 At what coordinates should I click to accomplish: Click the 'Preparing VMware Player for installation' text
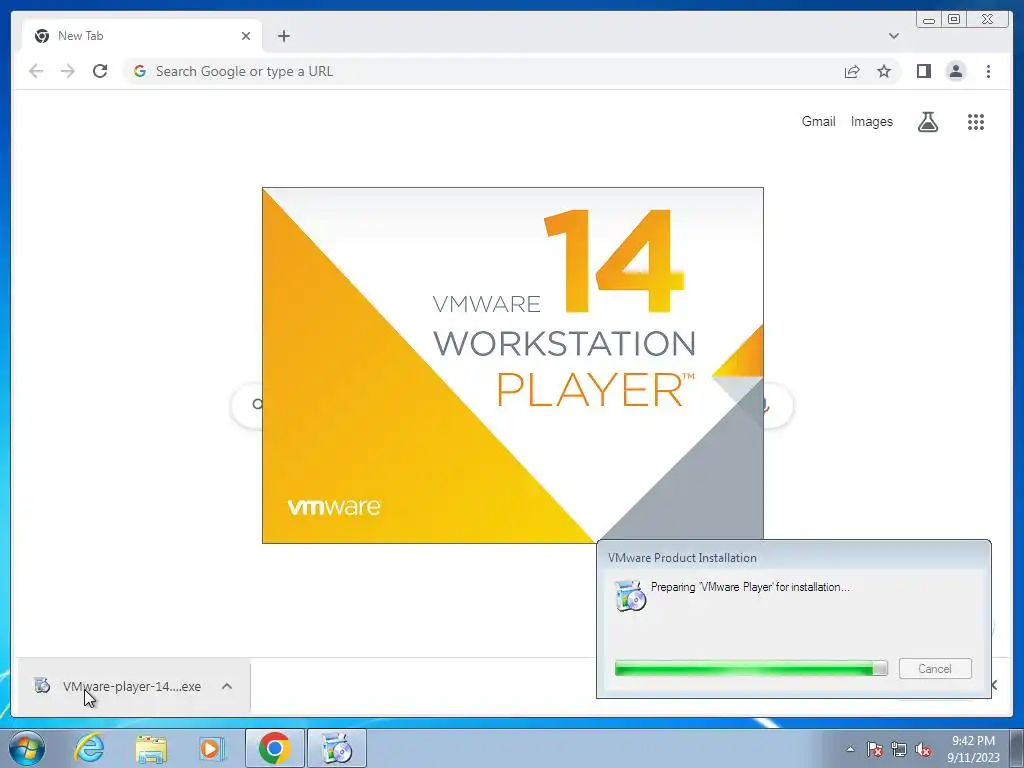(x=750, y=586)
